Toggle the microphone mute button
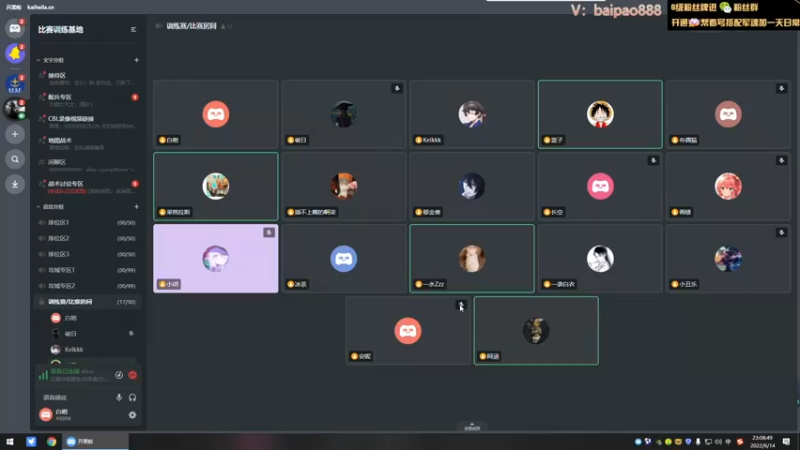800x450 pixels. click(x=119, y=397)
